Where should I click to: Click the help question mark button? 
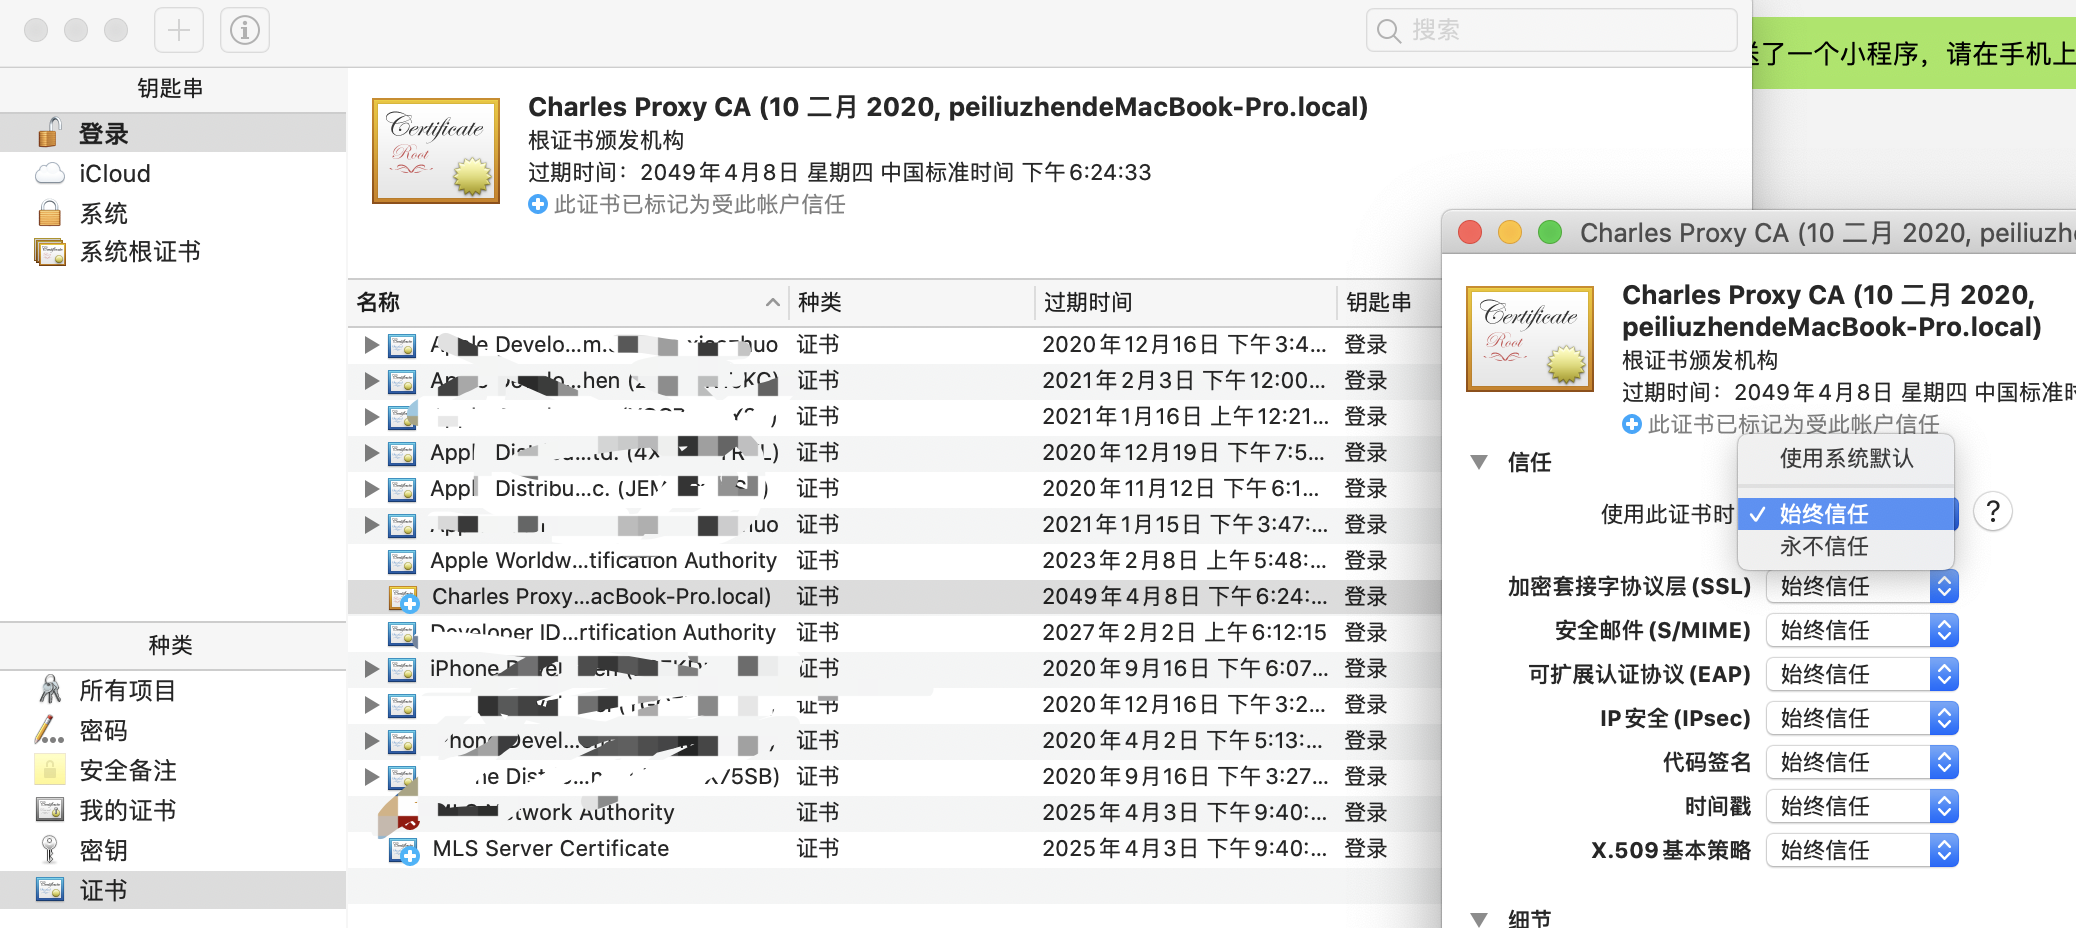[x=1993, y=512]
